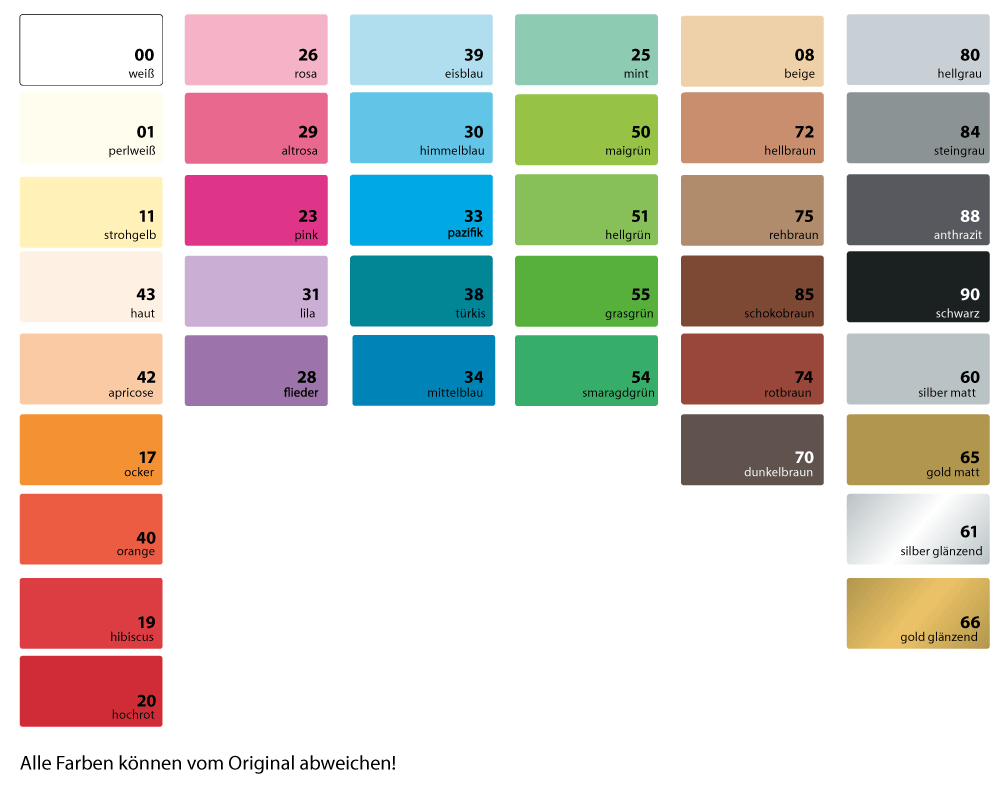Pick the 33 pazifik swatch
Screen dimensions: 1000x788
(x=421, y=210)
